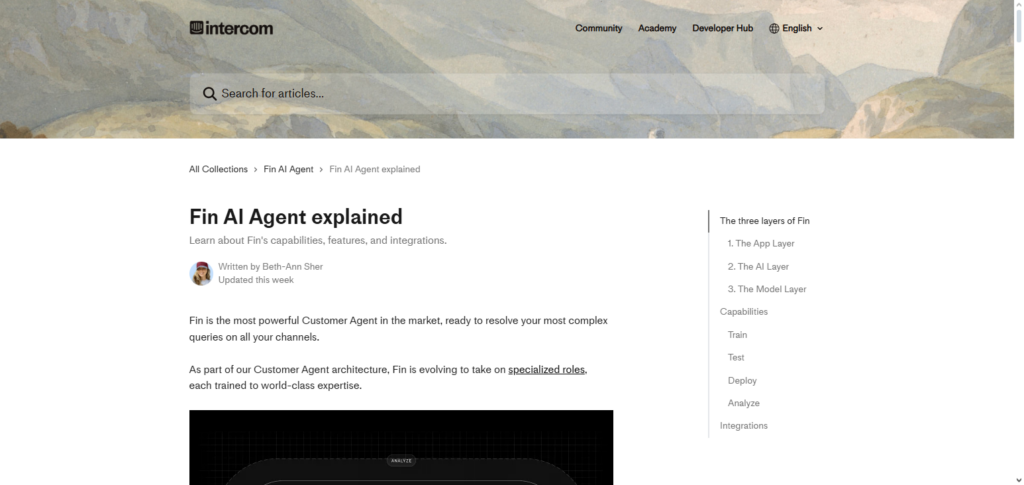This screenshot has height=485, width=1024.
Task: Jump to The three layers of Fin
Action: 765,221
